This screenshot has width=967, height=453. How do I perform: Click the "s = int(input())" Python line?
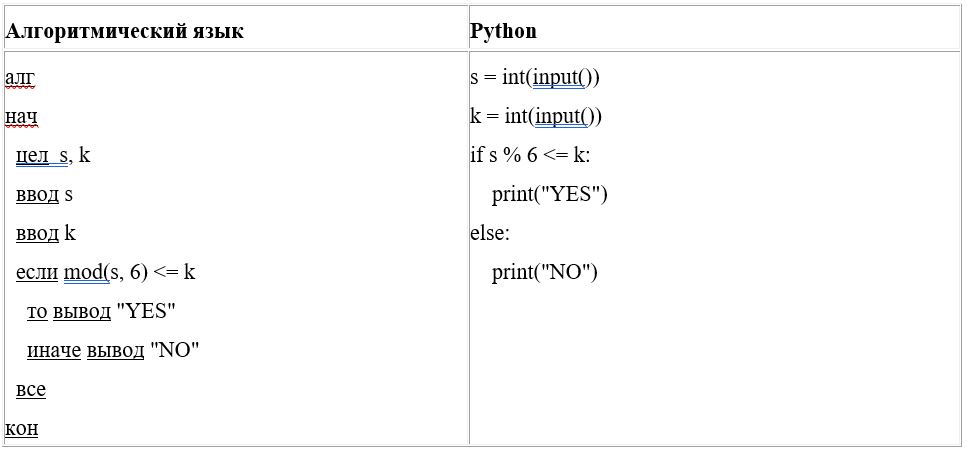[535, 78]
